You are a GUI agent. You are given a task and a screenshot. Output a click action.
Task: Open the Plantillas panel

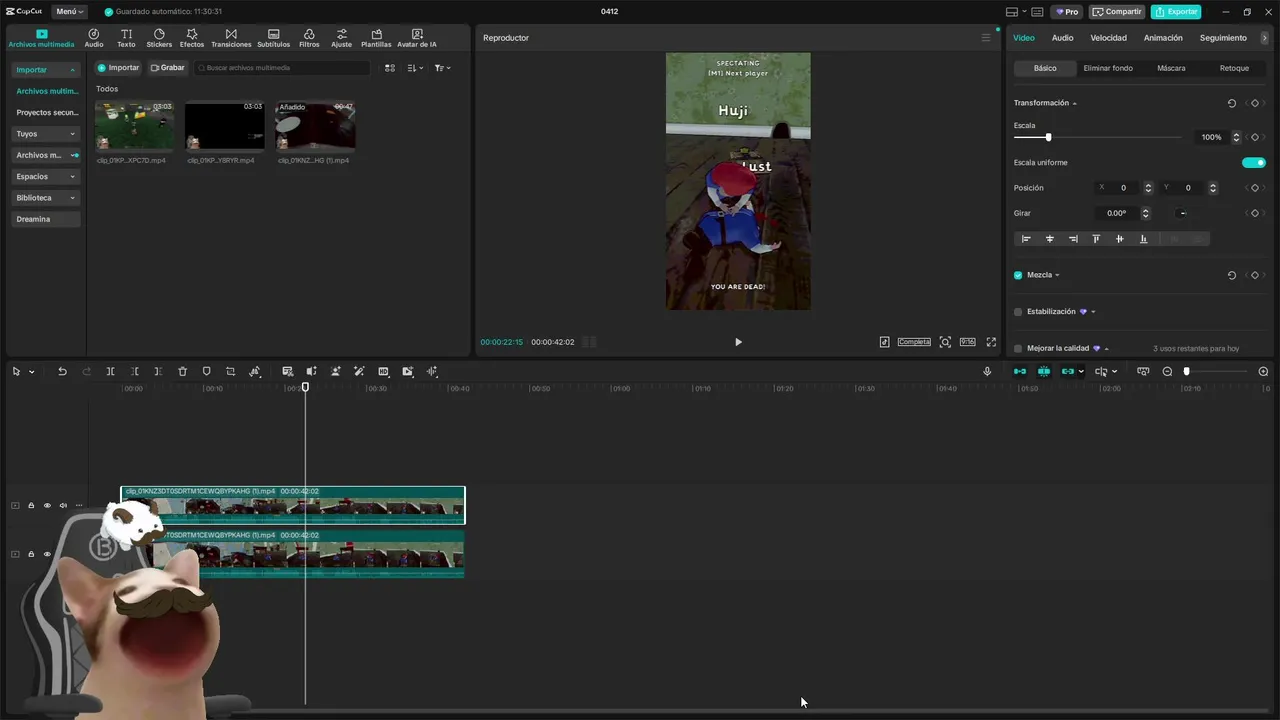coord(376,38)
